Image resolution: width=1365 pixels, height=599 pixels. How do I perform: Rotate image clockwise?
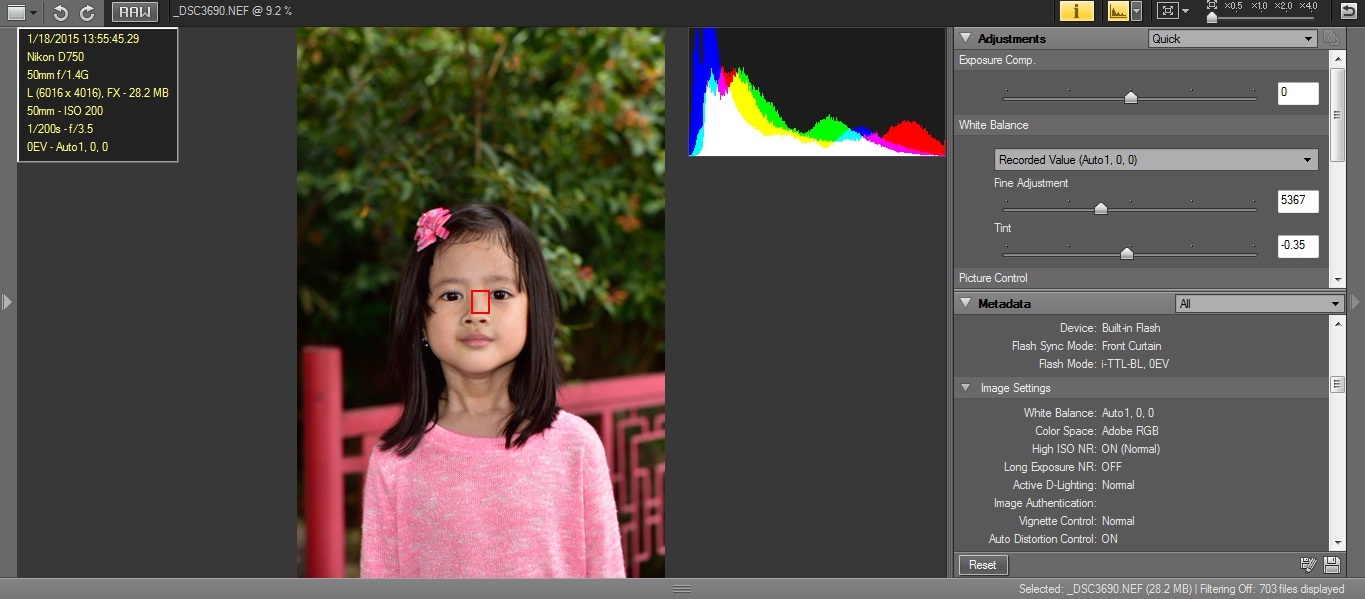pos(88,12)
